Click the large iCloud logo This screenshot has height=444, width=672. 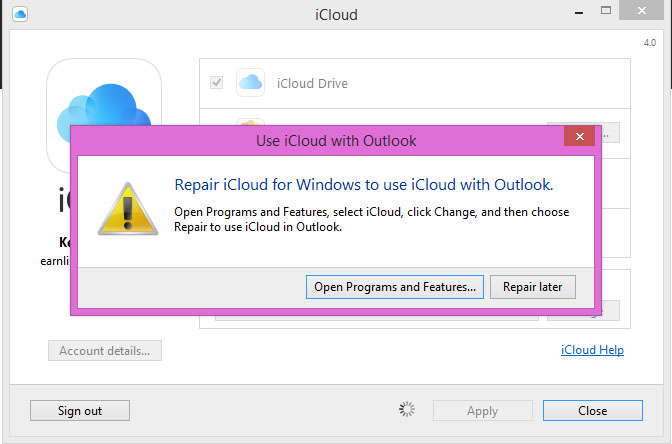105,115
